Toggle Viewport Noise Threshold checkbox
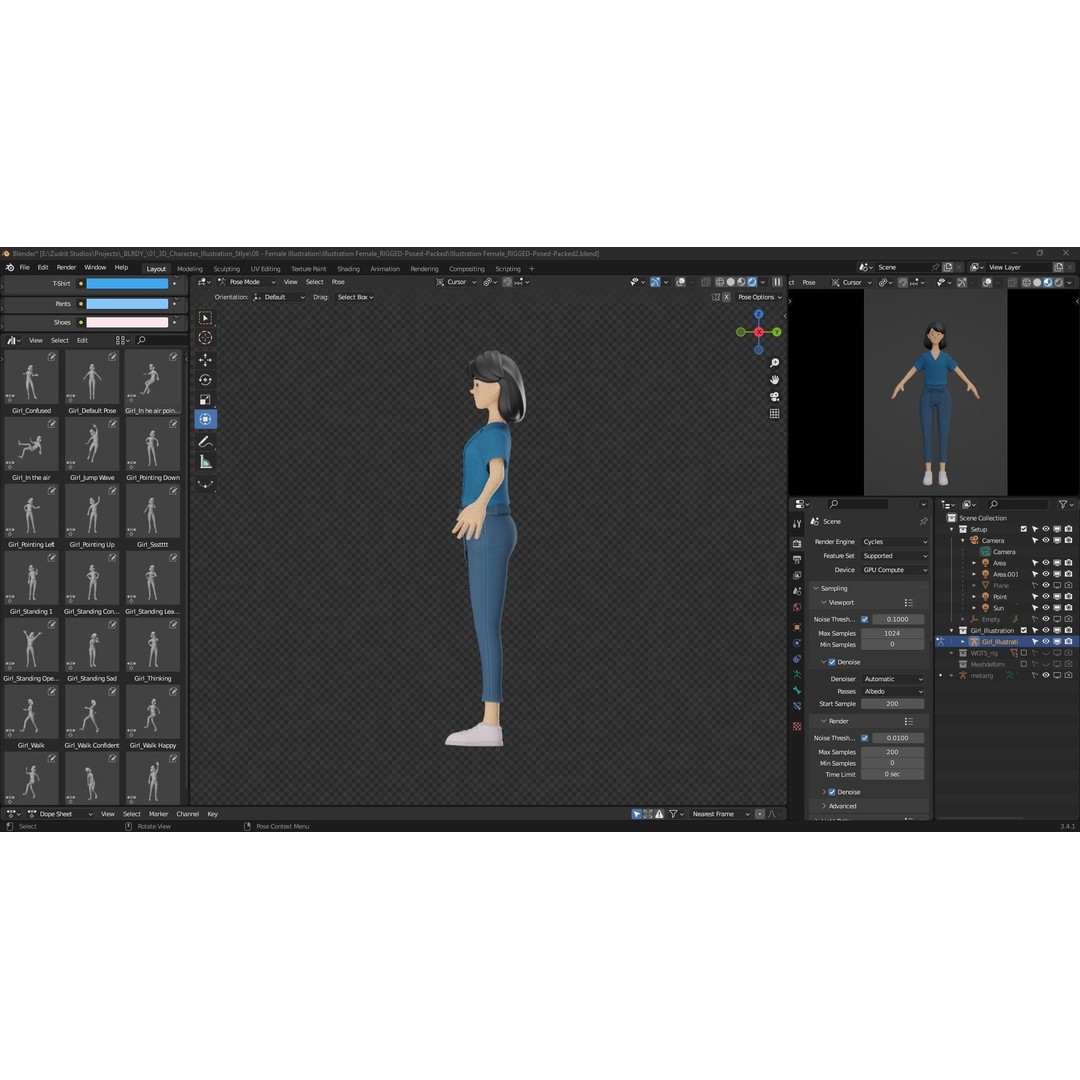The height and width of the screenshot is (1080, 1080). tap(864, 619)
